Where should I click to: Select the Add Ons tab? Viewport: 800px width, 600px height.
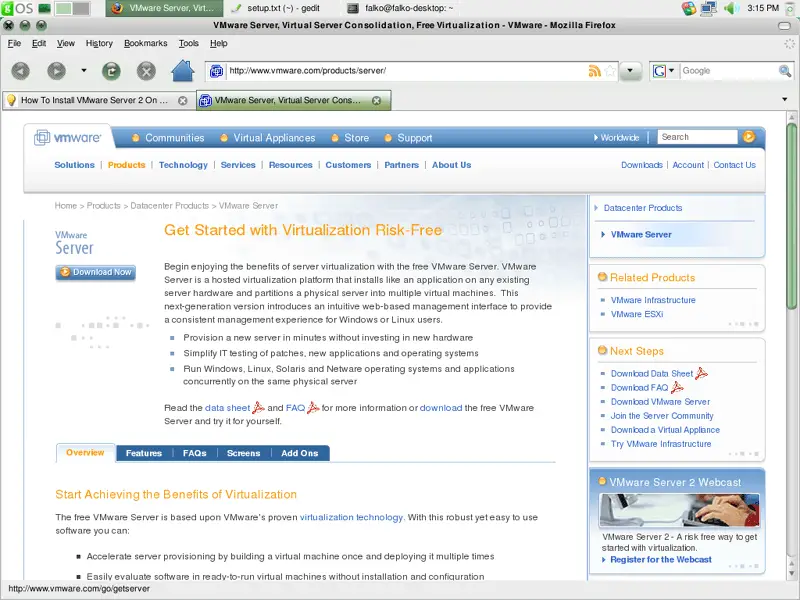[299, 453]
